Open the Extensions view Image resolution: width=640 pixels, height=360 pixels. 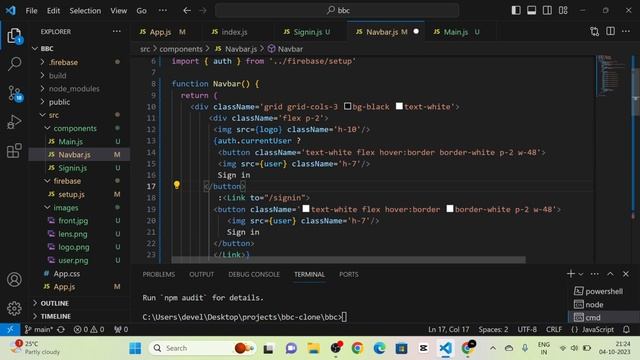pos(14,150)
